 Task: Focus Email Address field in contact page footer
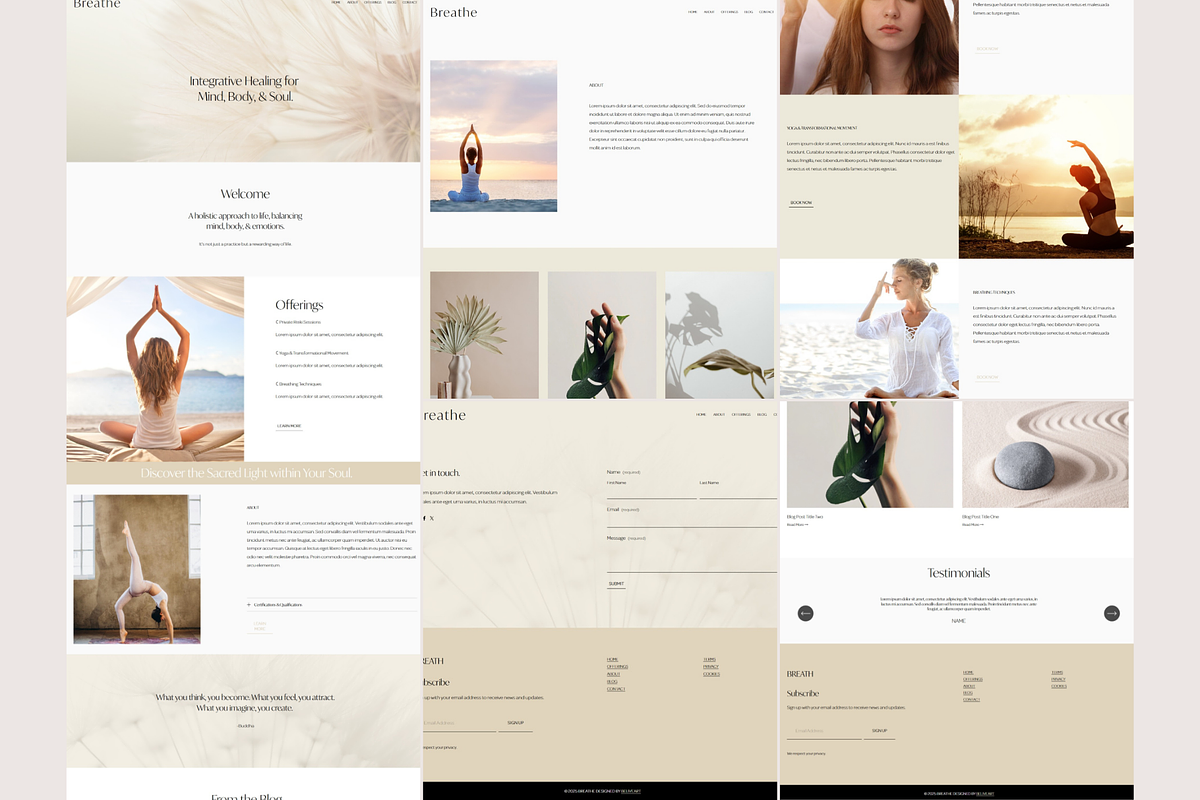coord(459,723)
